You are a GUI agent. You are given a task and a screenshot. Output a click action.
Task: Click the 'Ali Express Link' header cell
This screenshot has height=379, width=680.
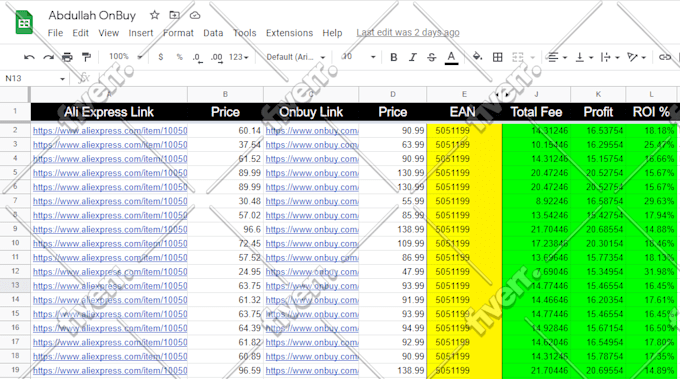click(109, 112)
